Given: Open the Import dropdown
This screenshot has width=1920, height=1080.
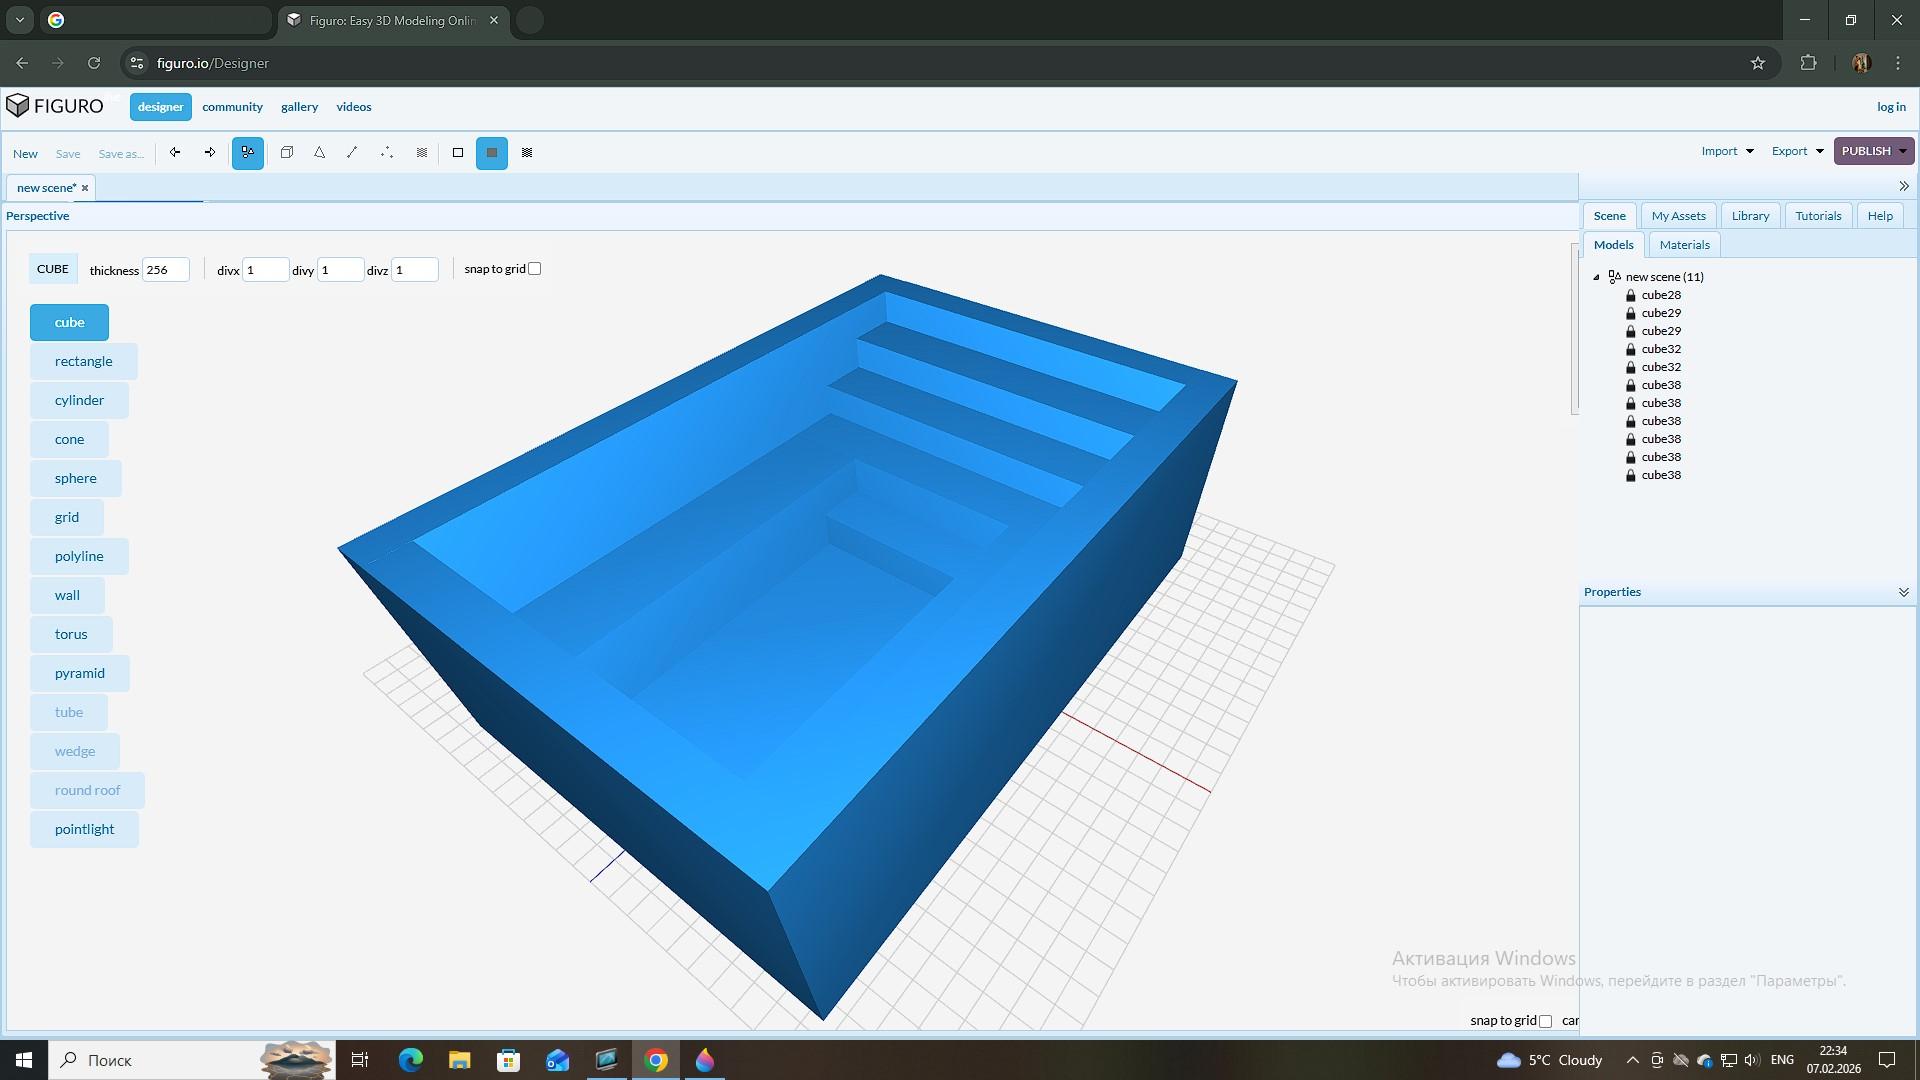Looking at the screenshot, I should (x=1727, y=151).
